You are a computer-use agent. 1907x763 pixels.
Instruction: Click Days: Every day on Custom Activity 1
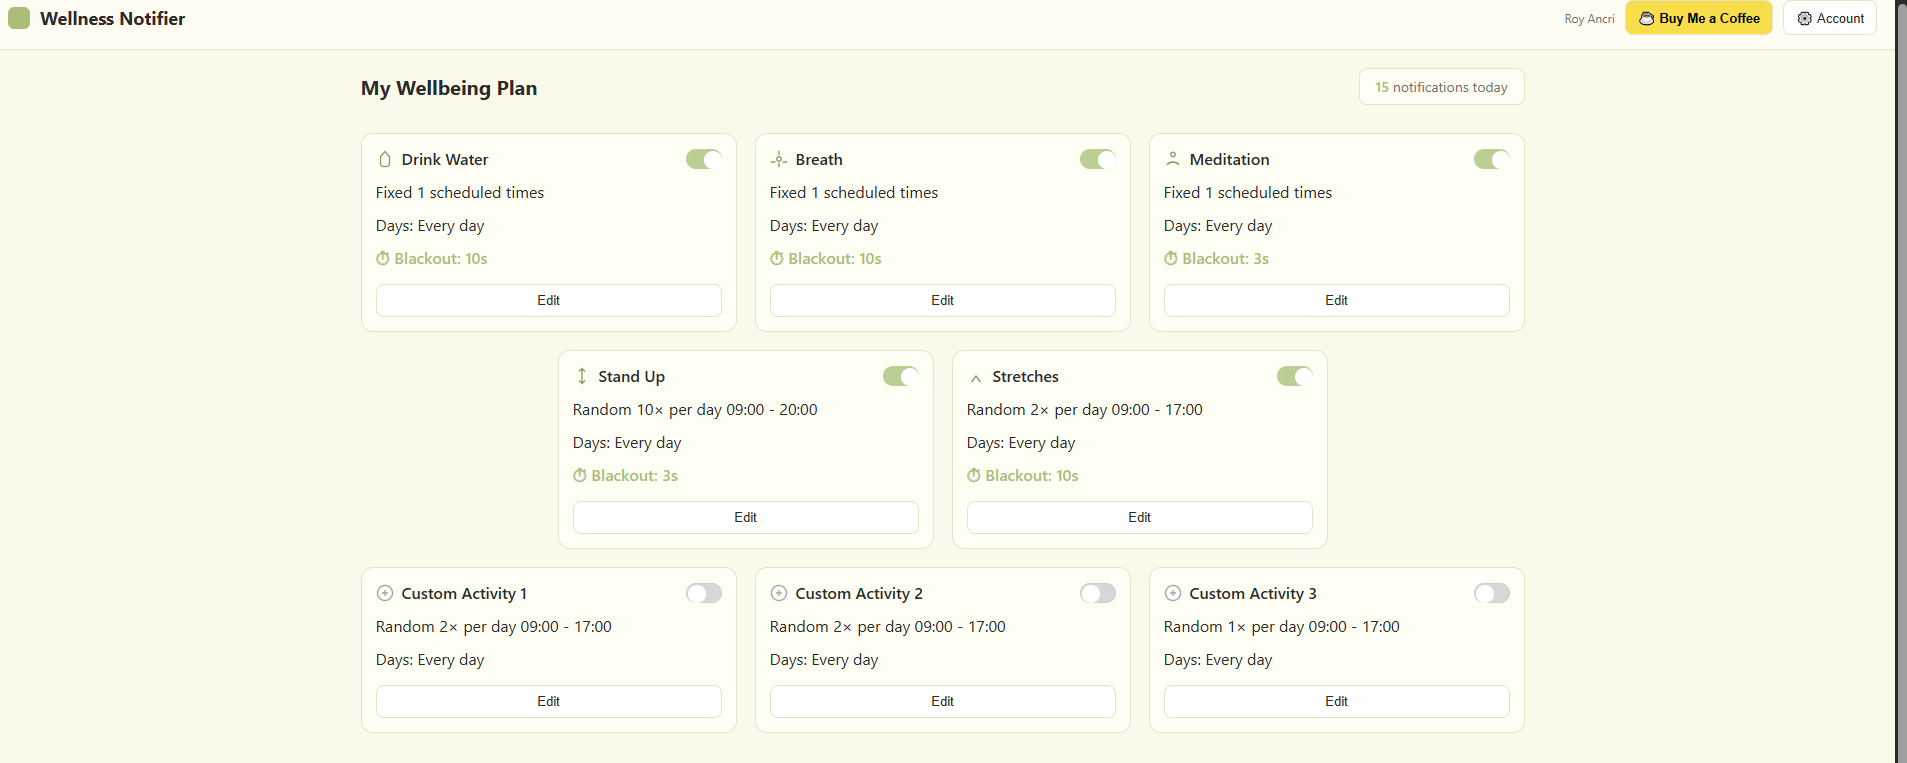[430, 660]
